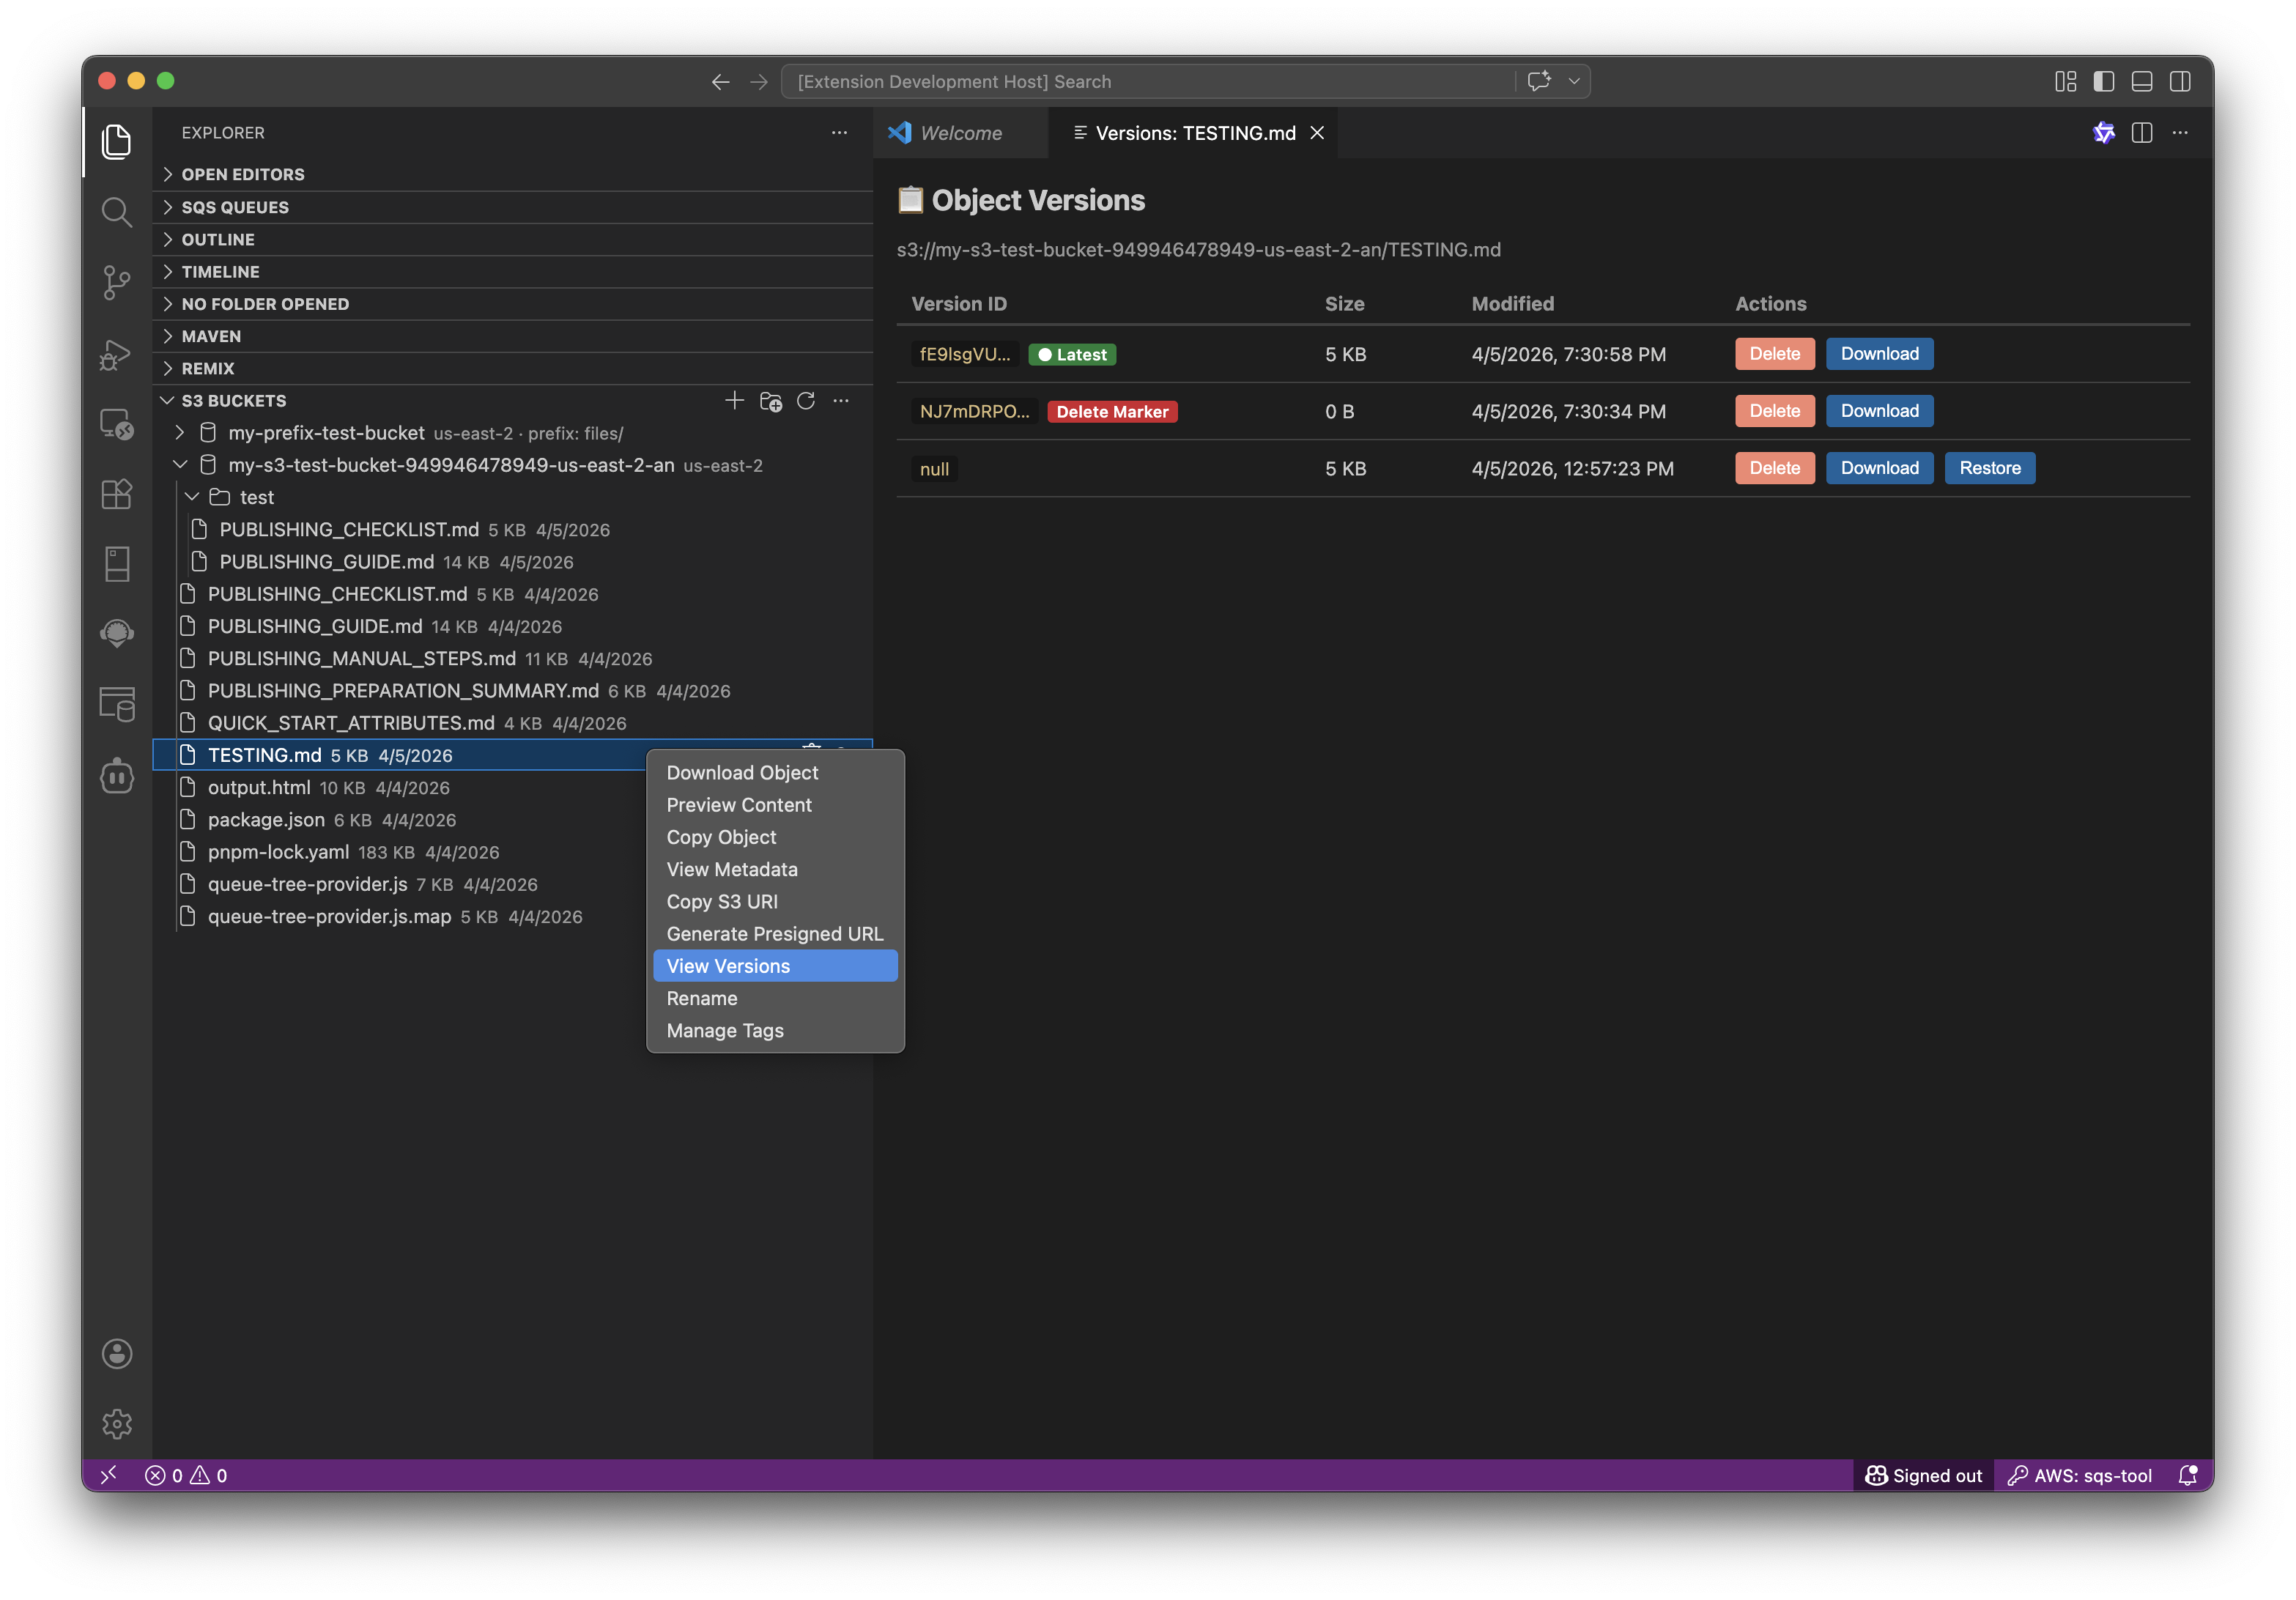
Task: Open notifications bell in status bar
Action: (2188, 1475)
